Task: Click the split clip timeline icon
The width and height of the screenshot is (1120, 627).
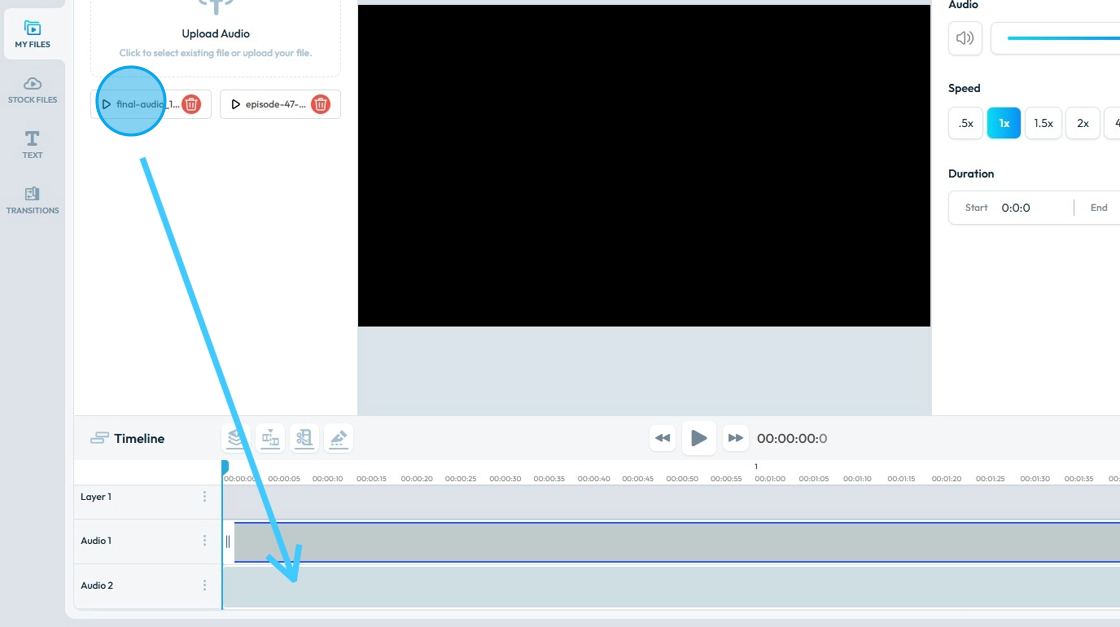Action: coord(270,438)
